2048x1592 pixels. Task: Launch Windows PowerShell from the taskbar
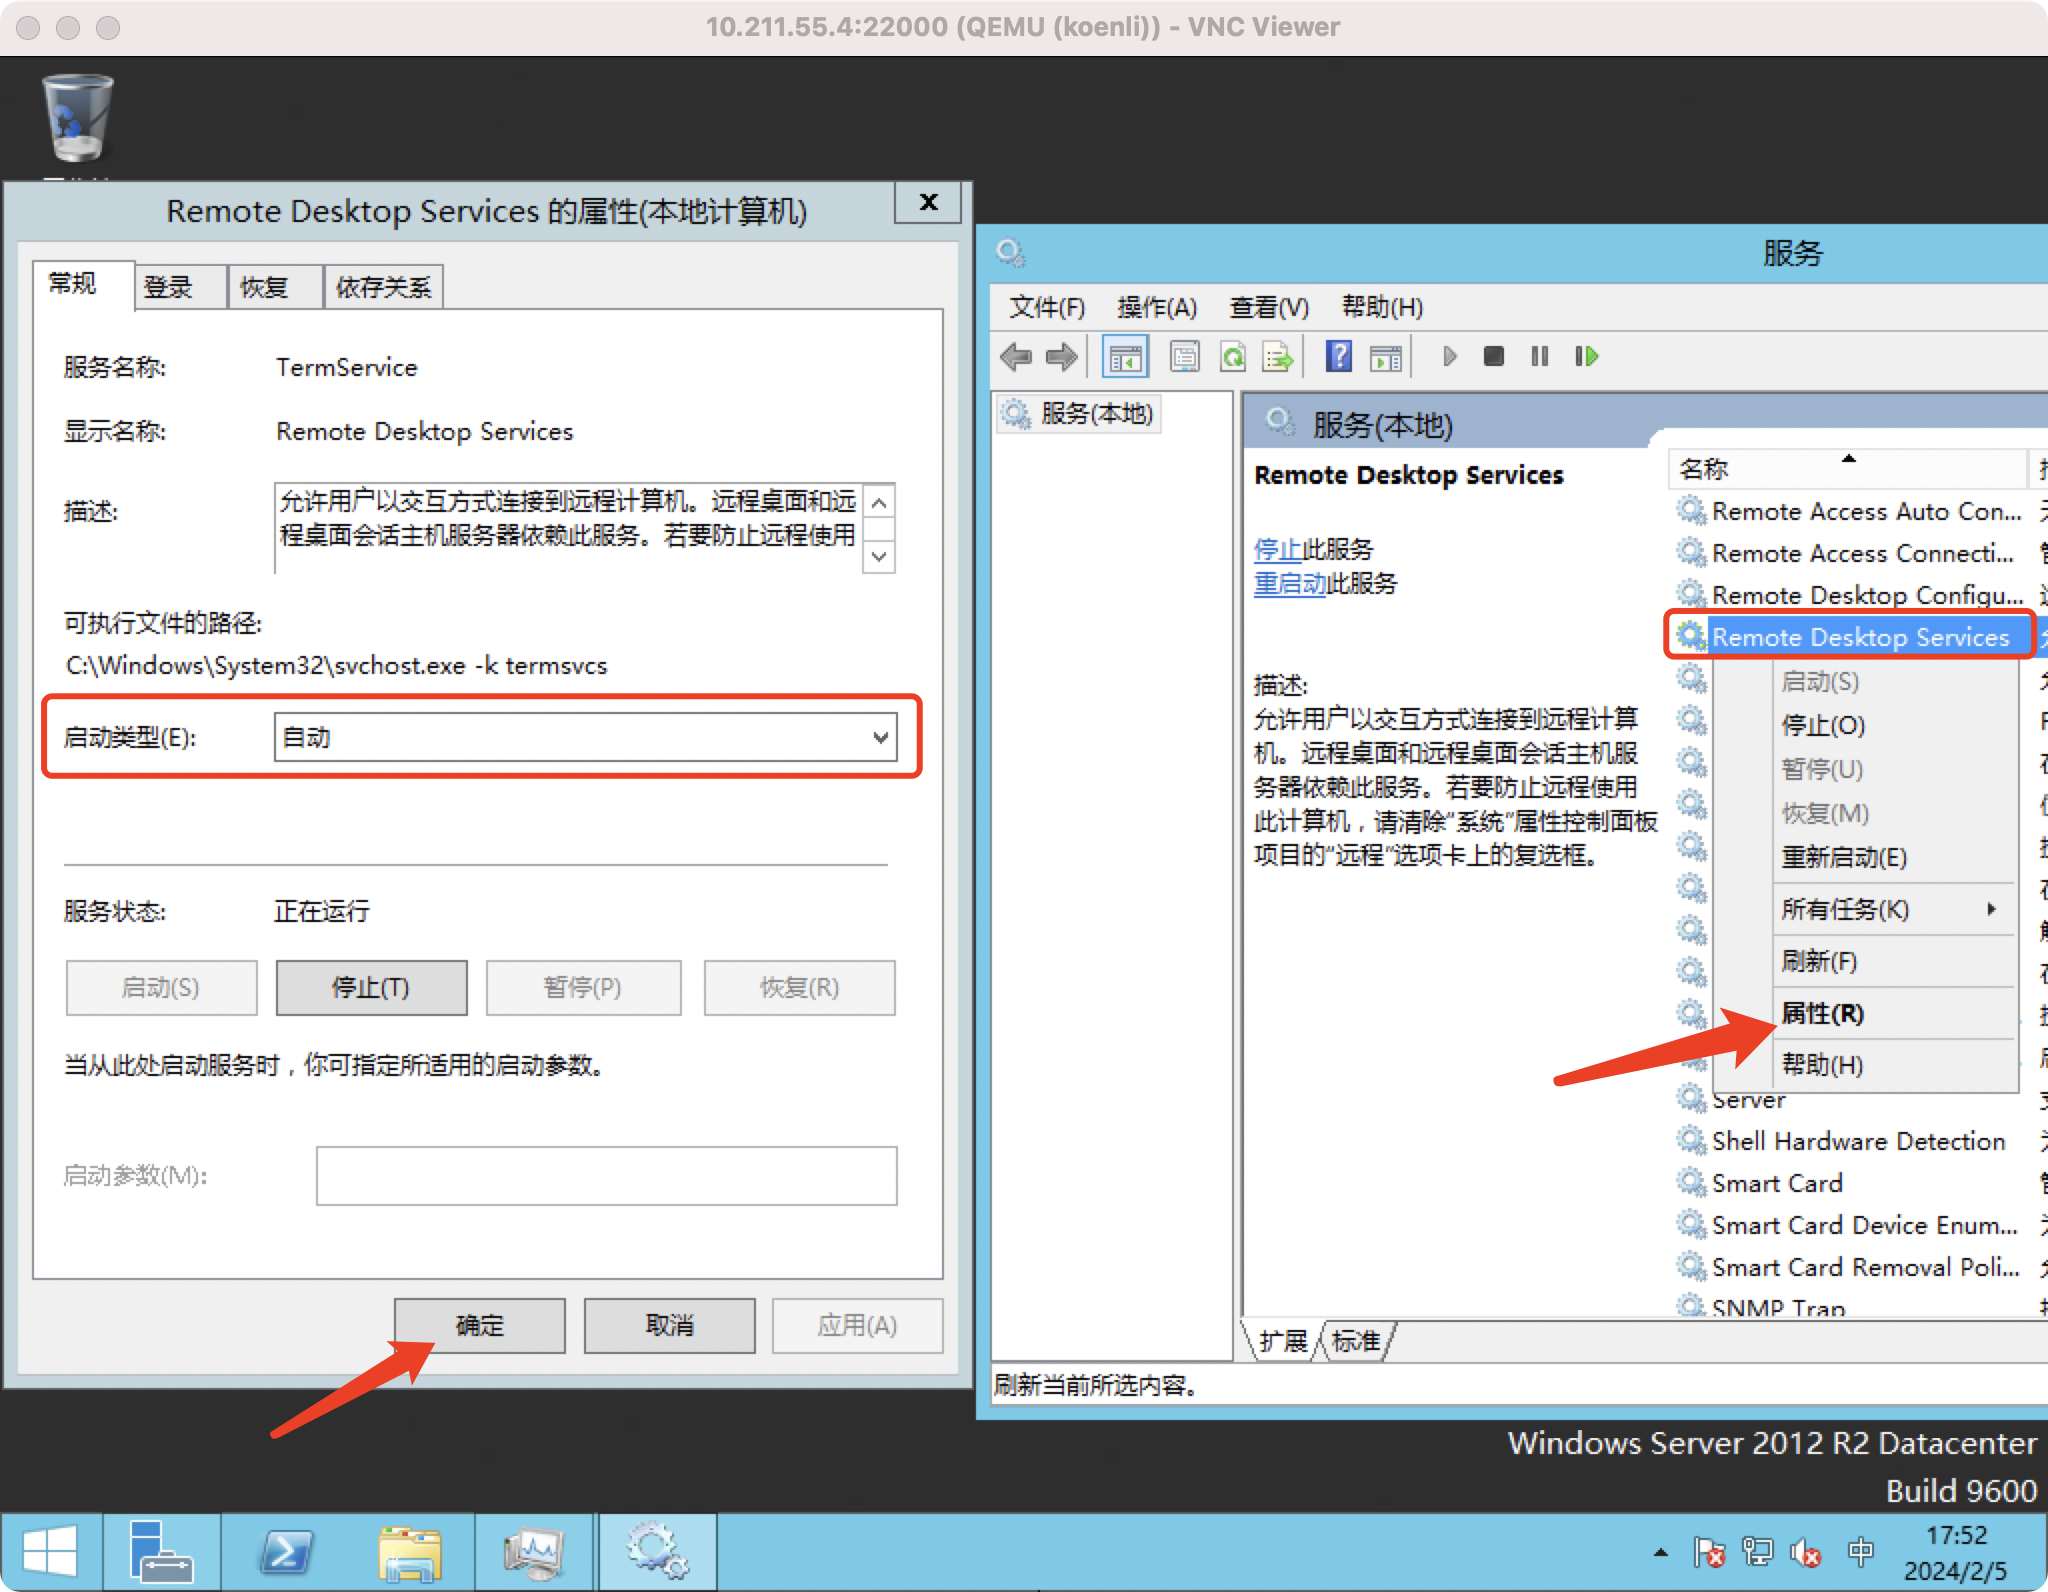[x=287, y=1551]
